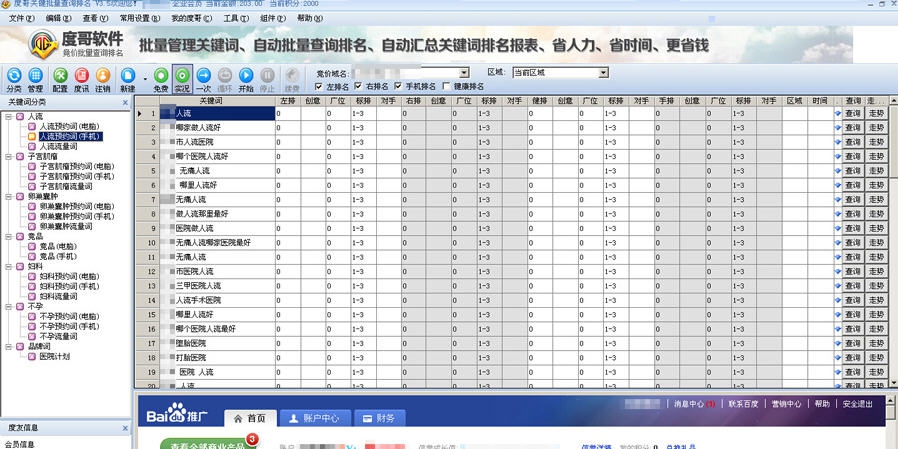Collapse the 人流 tree group
The image size is (898, 449).
coord(9,117)
